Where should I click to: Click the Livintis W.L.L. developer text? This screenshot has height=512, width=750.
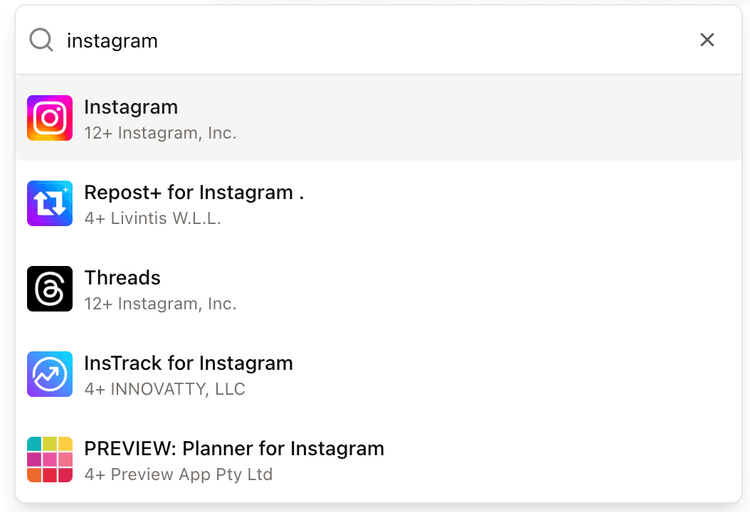(x=165, y=218)
